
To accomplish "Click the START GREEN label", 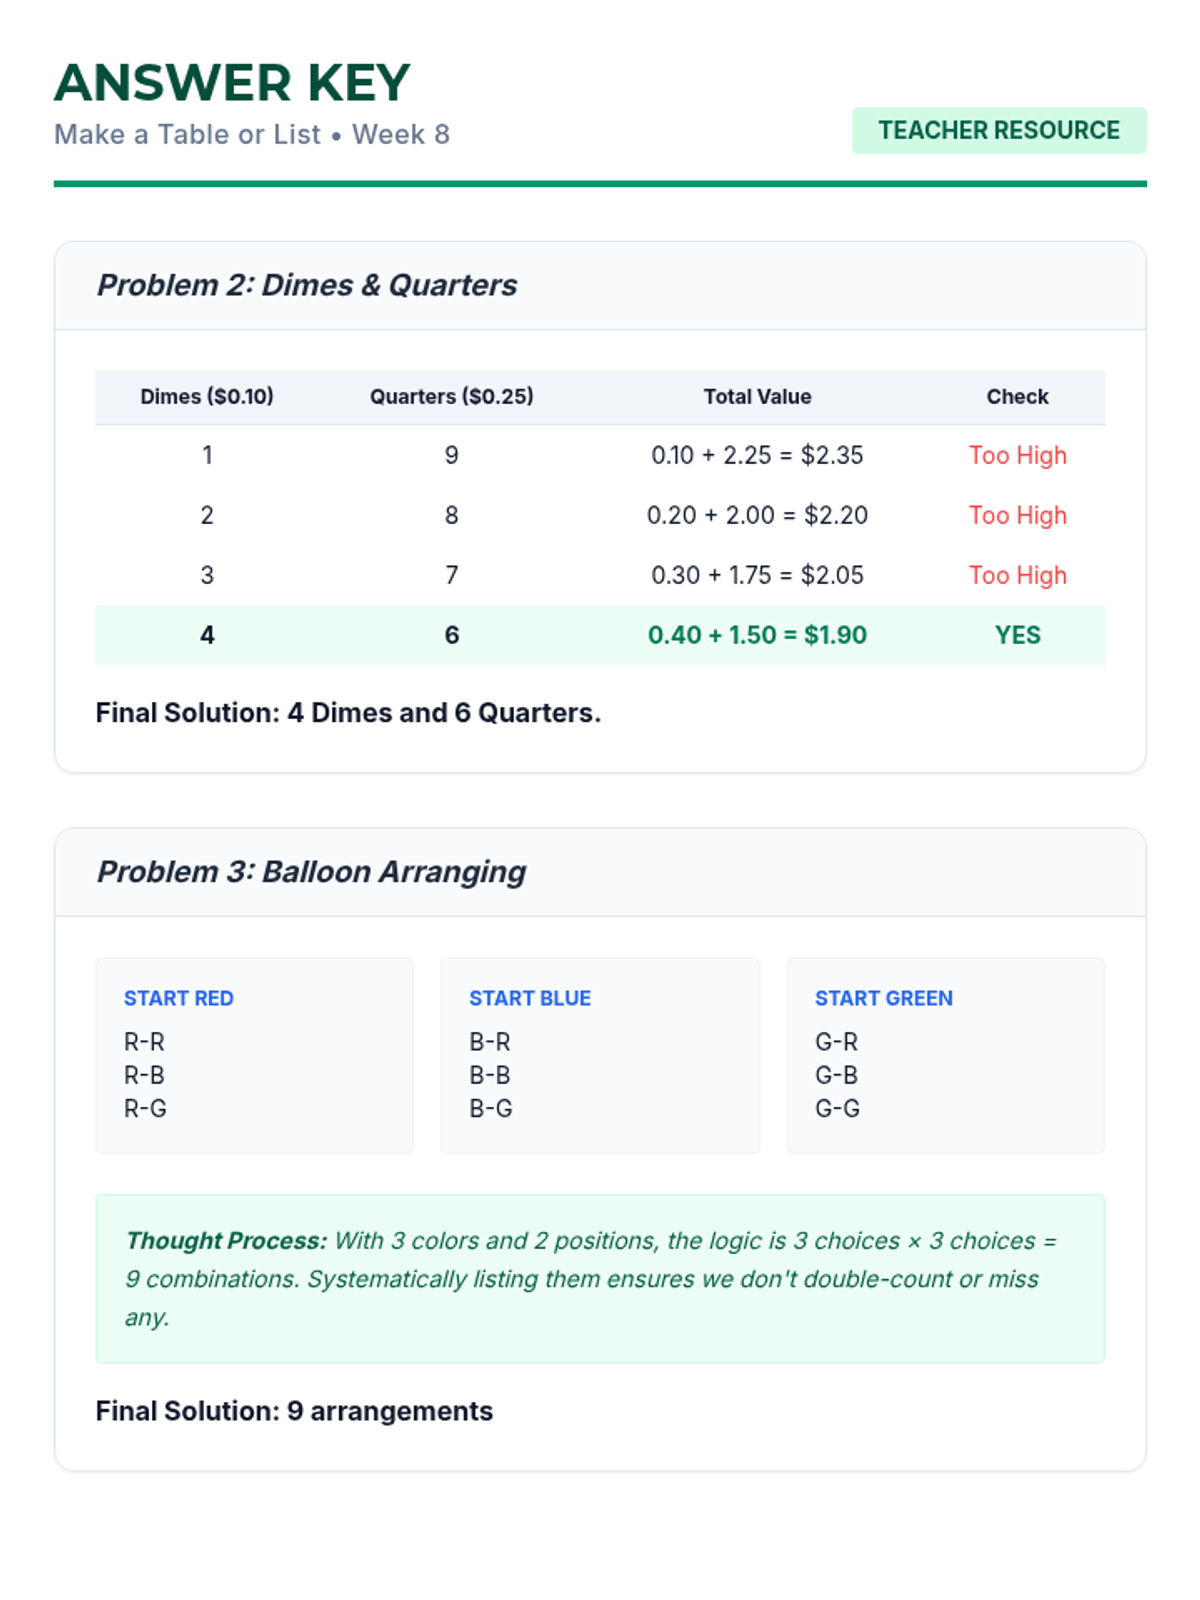I will 883,998.
